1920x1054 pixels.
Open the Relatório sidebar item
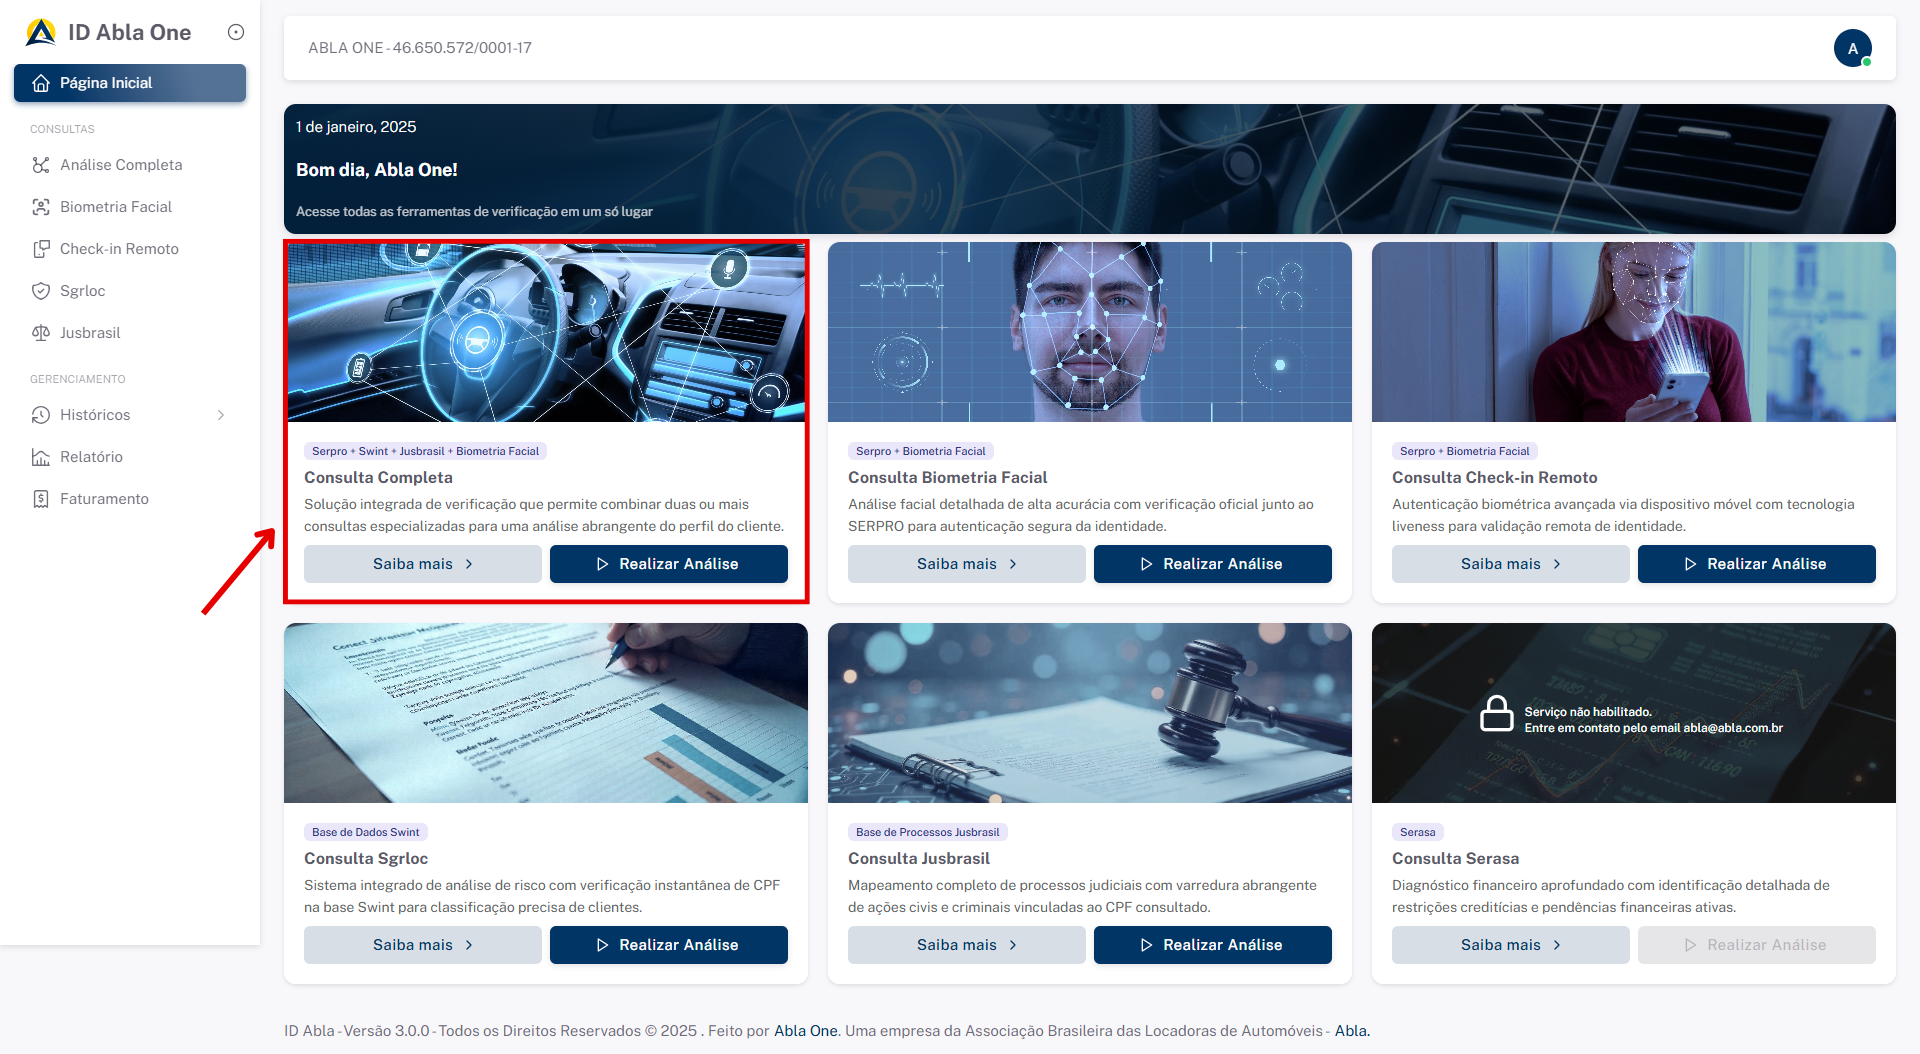(91, 457)
